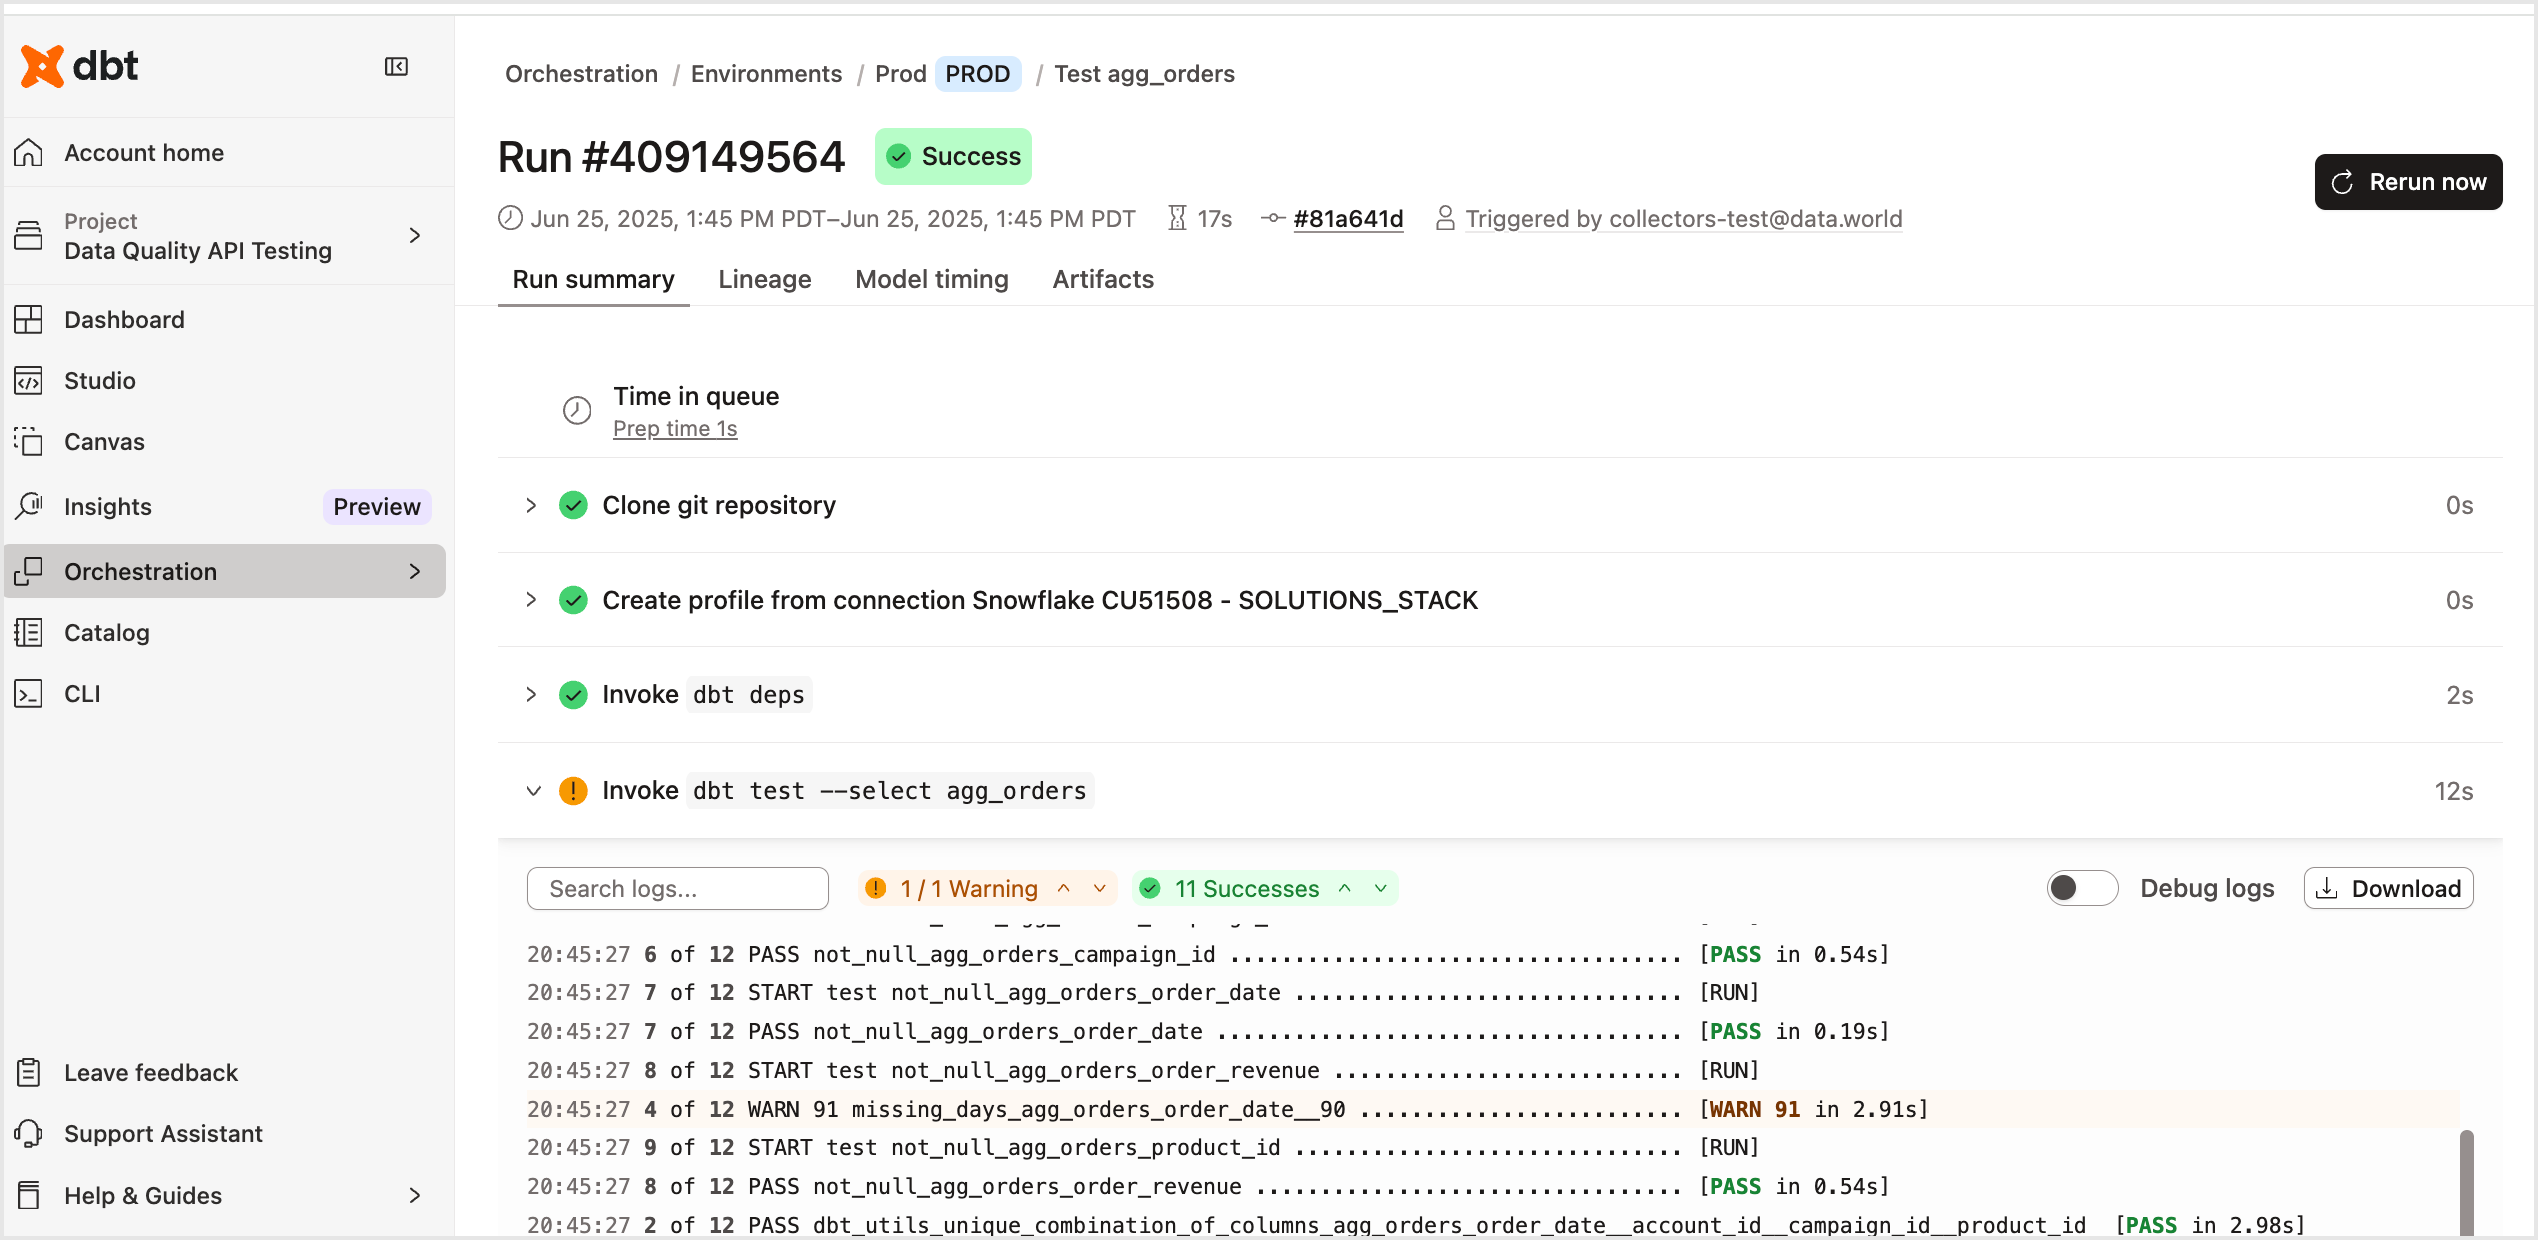Click the Account home house icon

click(x=29, y=152)
